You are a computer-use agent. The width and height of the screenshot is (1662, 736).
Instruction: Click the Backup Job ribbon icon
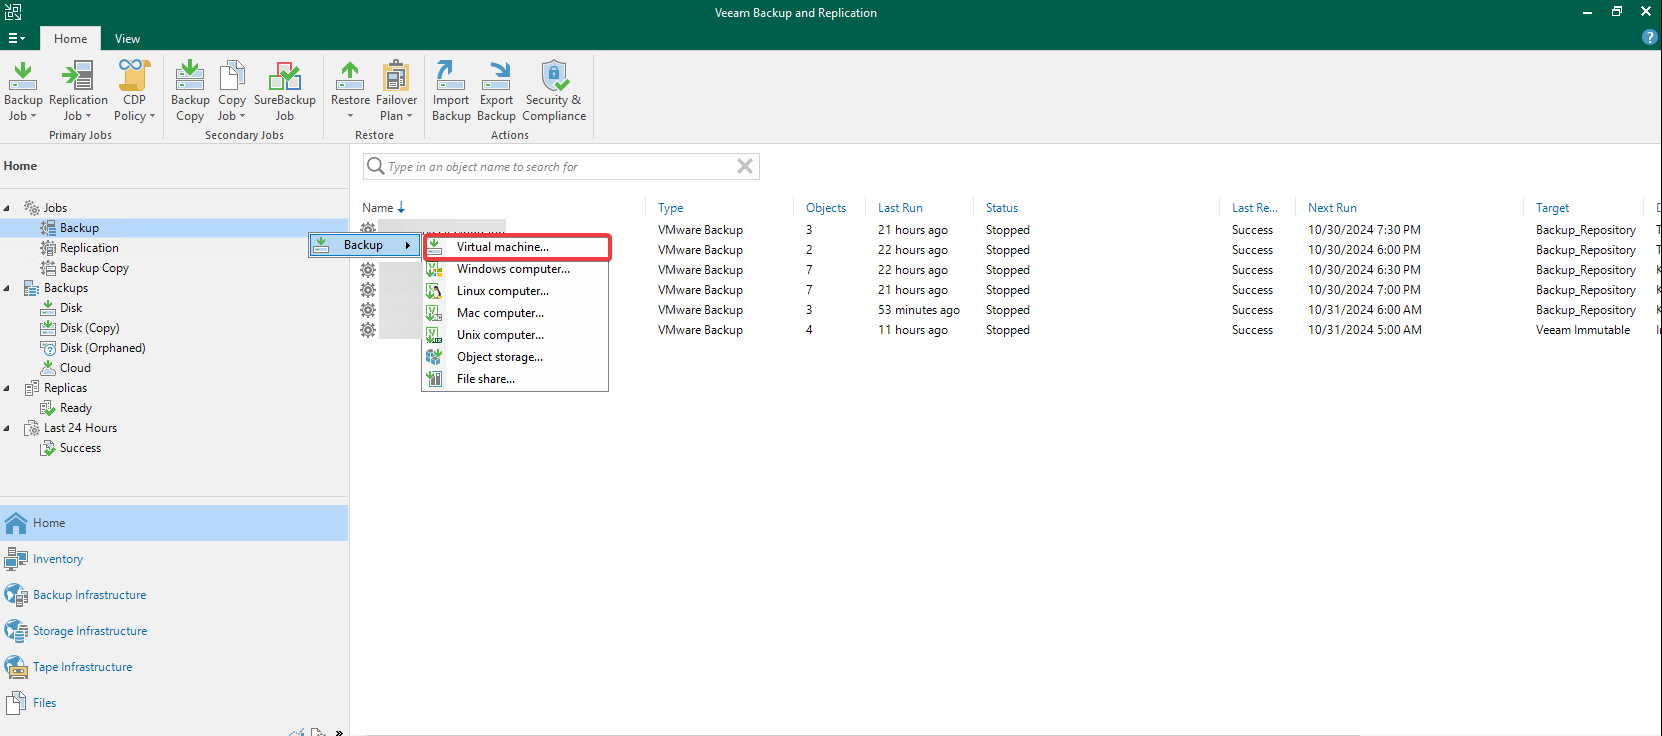tap(23, 76)
